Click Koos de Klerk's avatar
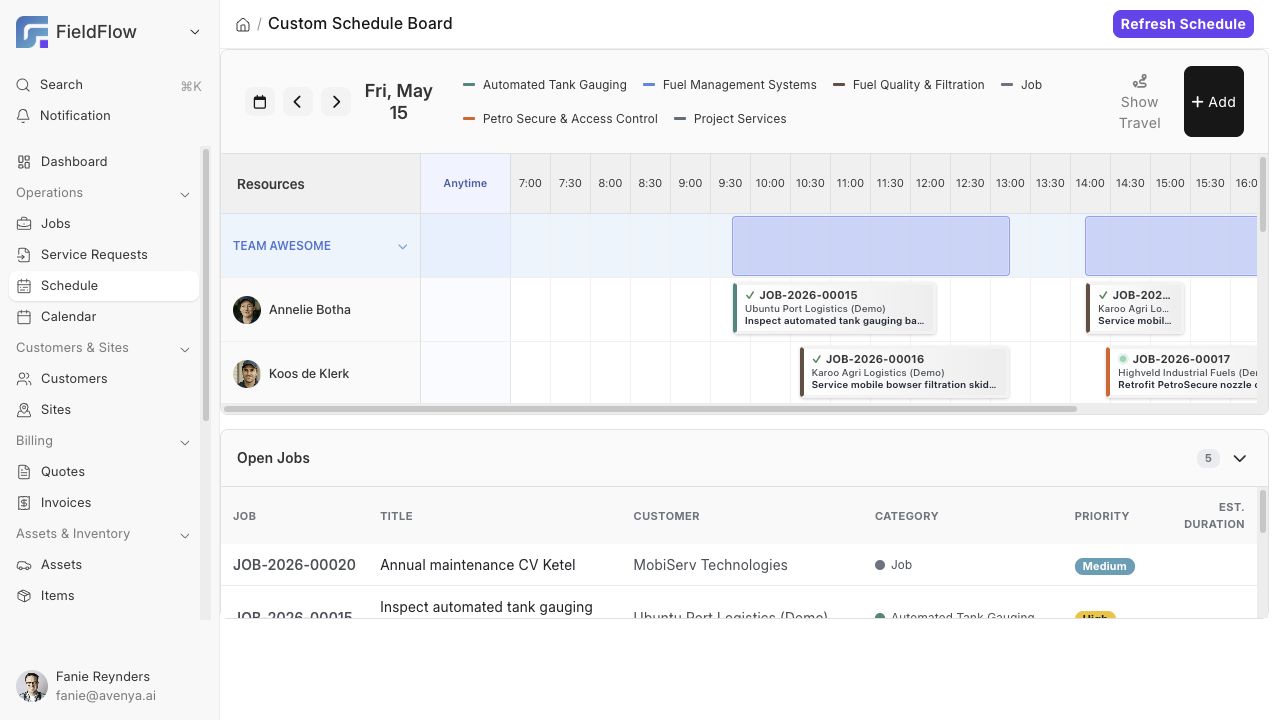 pyautogui.click(x=247, y=374)
